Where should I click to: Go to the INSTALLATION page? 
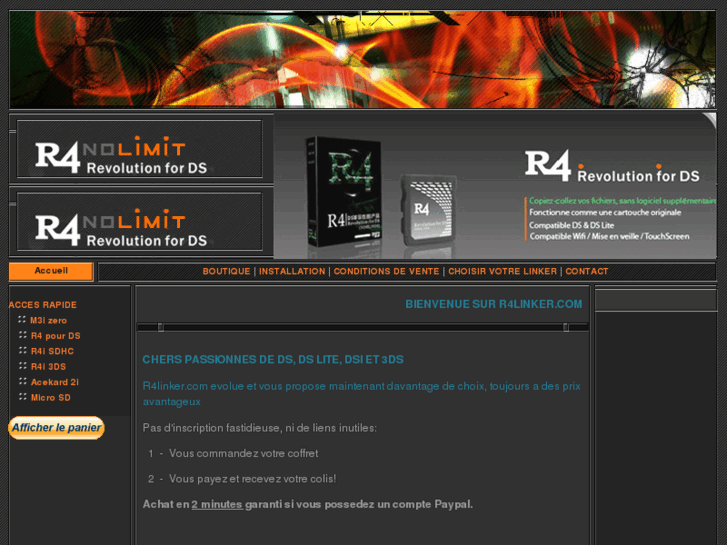point(292,271)
